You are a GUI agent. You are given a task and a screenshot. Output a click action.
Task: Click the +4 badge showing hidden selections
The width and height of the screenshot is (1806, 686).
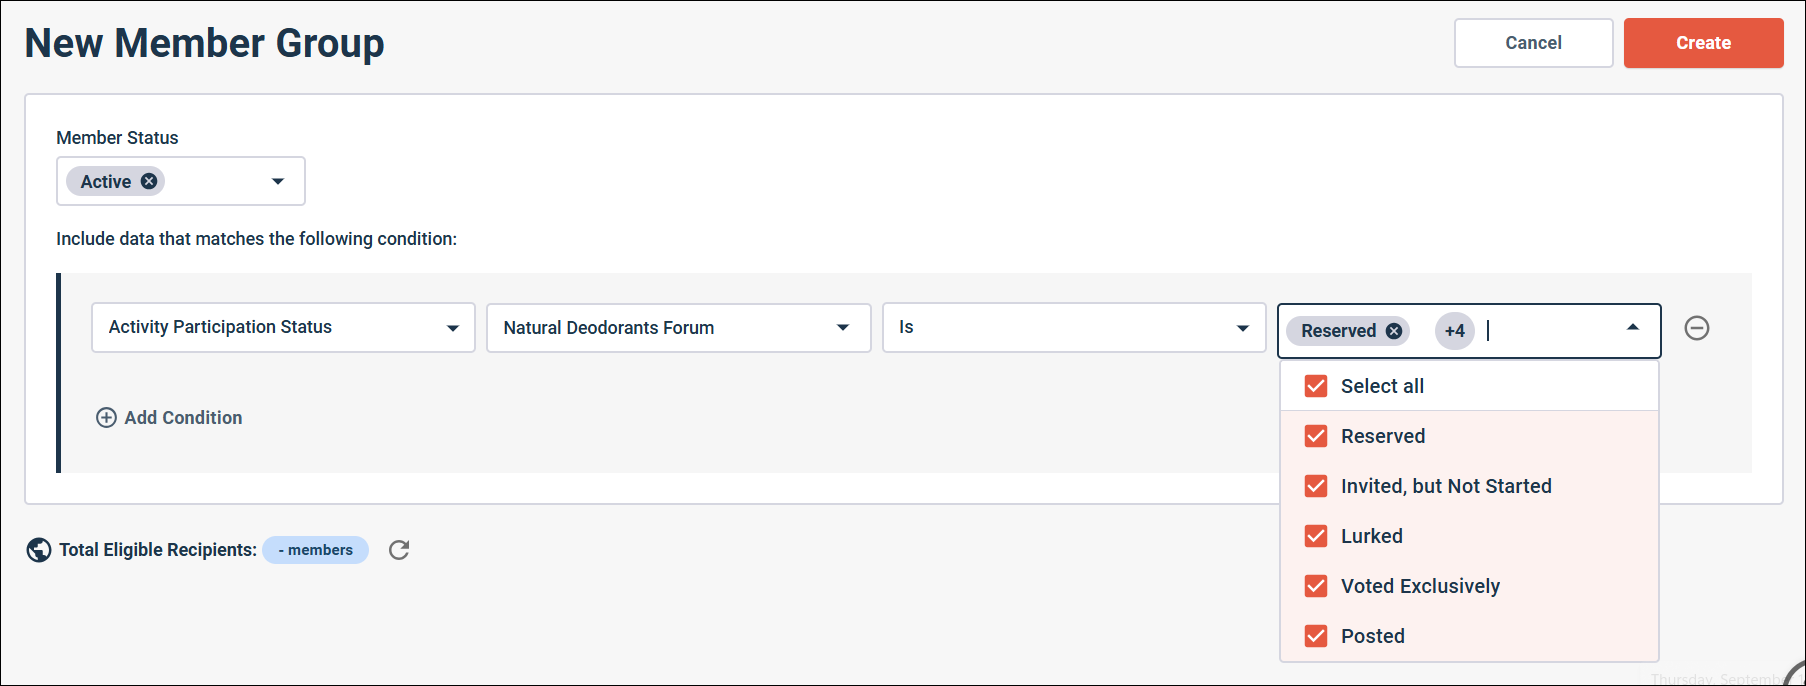click(x=1454, y=331)
